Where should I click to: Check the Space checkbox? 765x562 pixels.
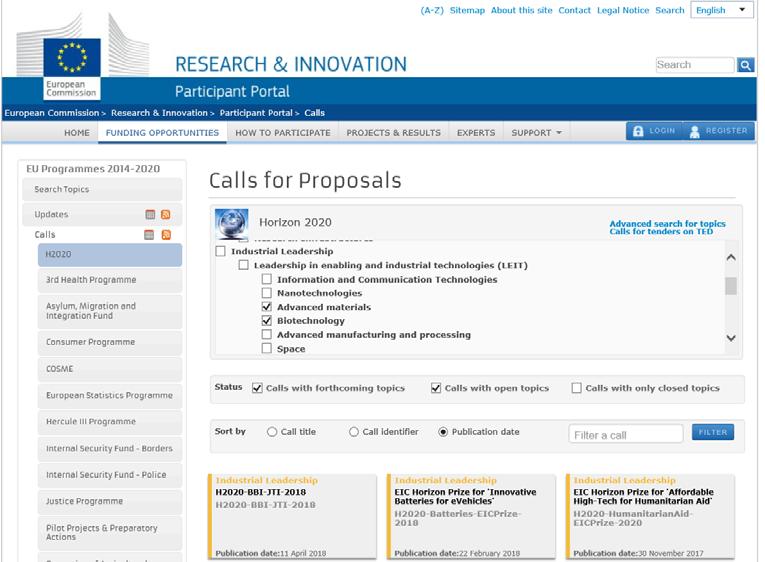click(x=266, y=348)
